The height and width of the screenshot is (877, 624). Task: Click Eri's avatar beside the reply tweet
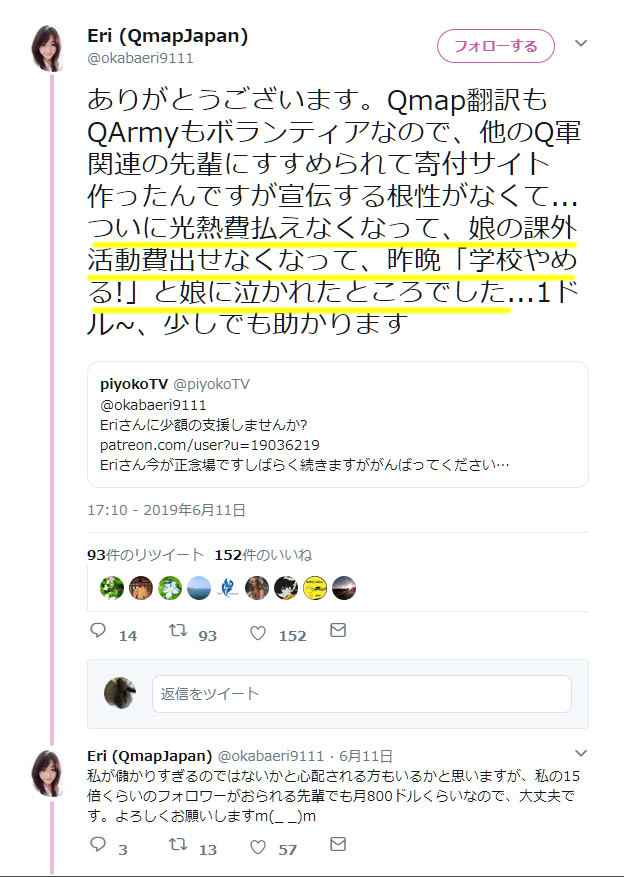click(x=46, y=774)
